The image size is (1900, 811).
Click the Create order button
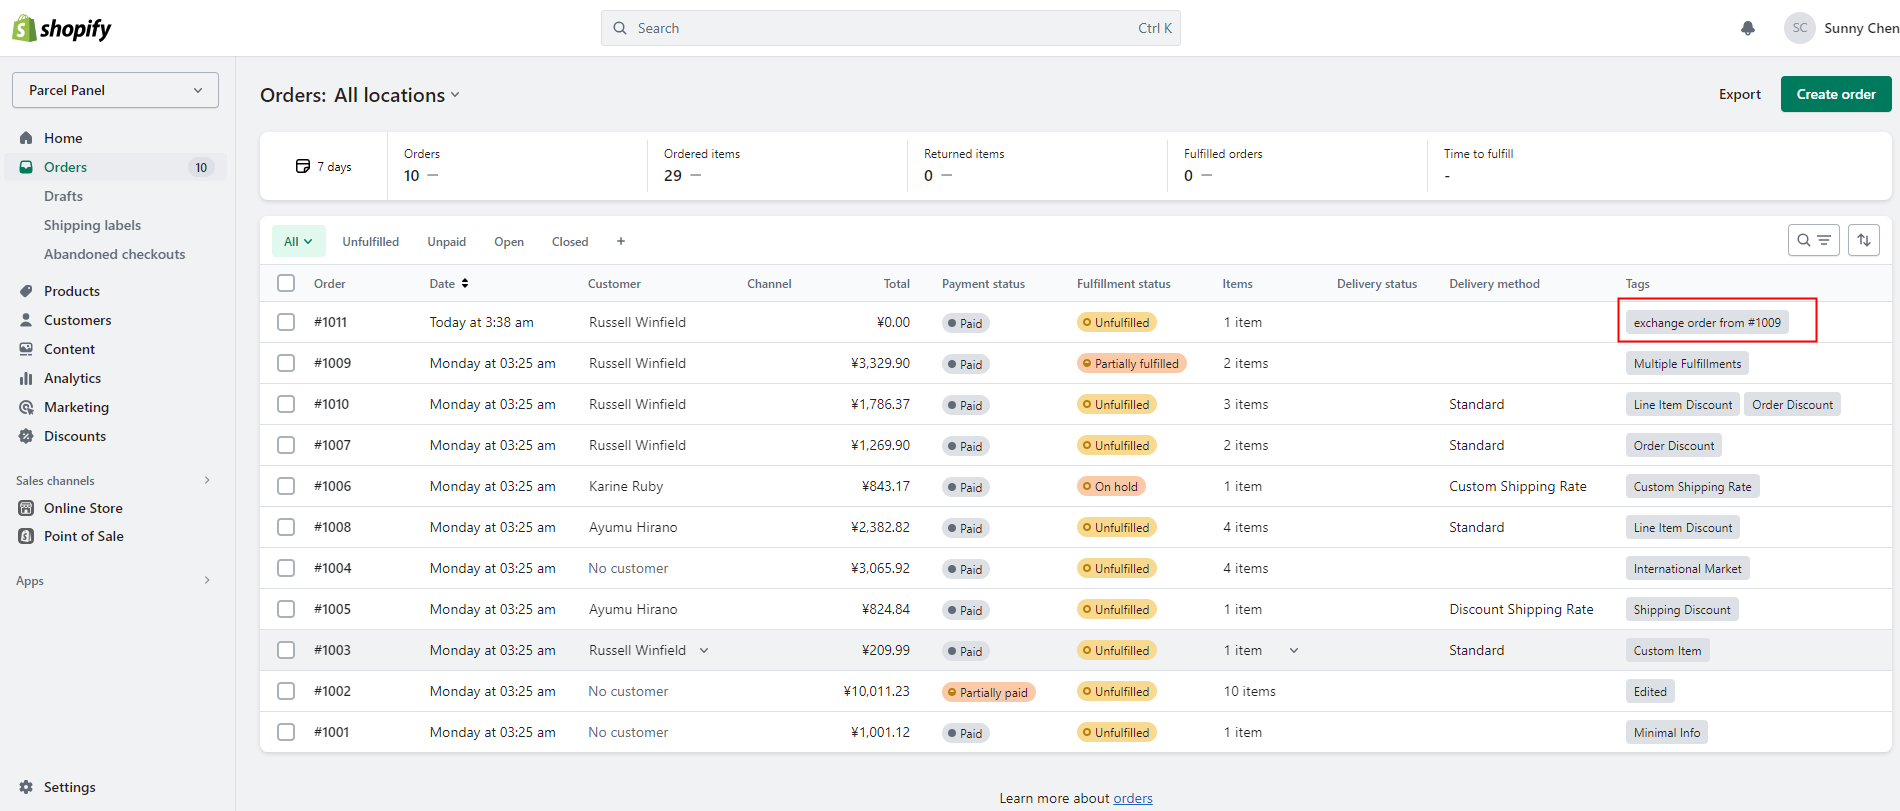(x=1835, y=94)
